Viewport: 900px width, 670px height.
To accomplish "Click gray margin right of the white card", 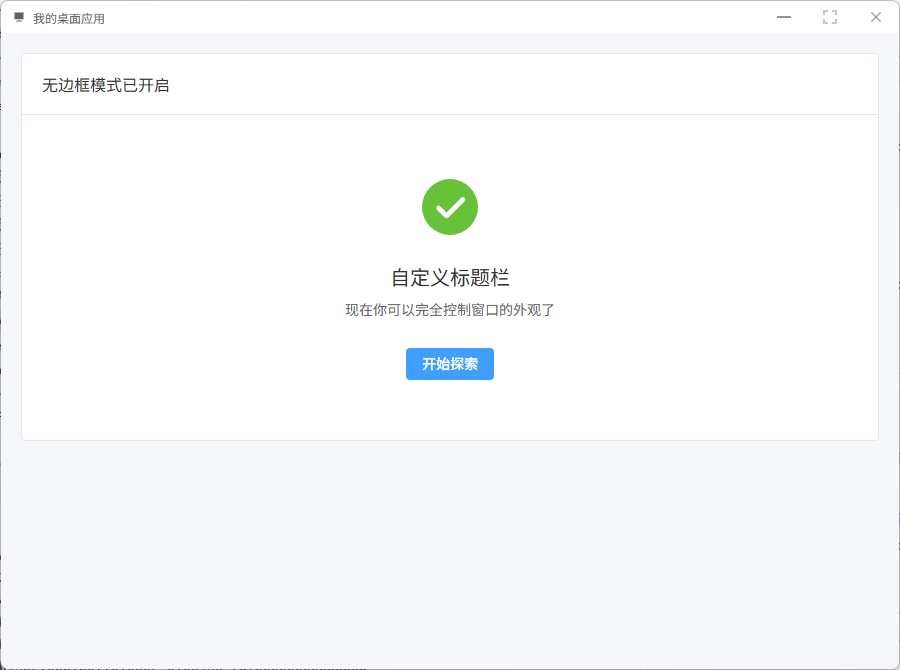I will point(888,250).
